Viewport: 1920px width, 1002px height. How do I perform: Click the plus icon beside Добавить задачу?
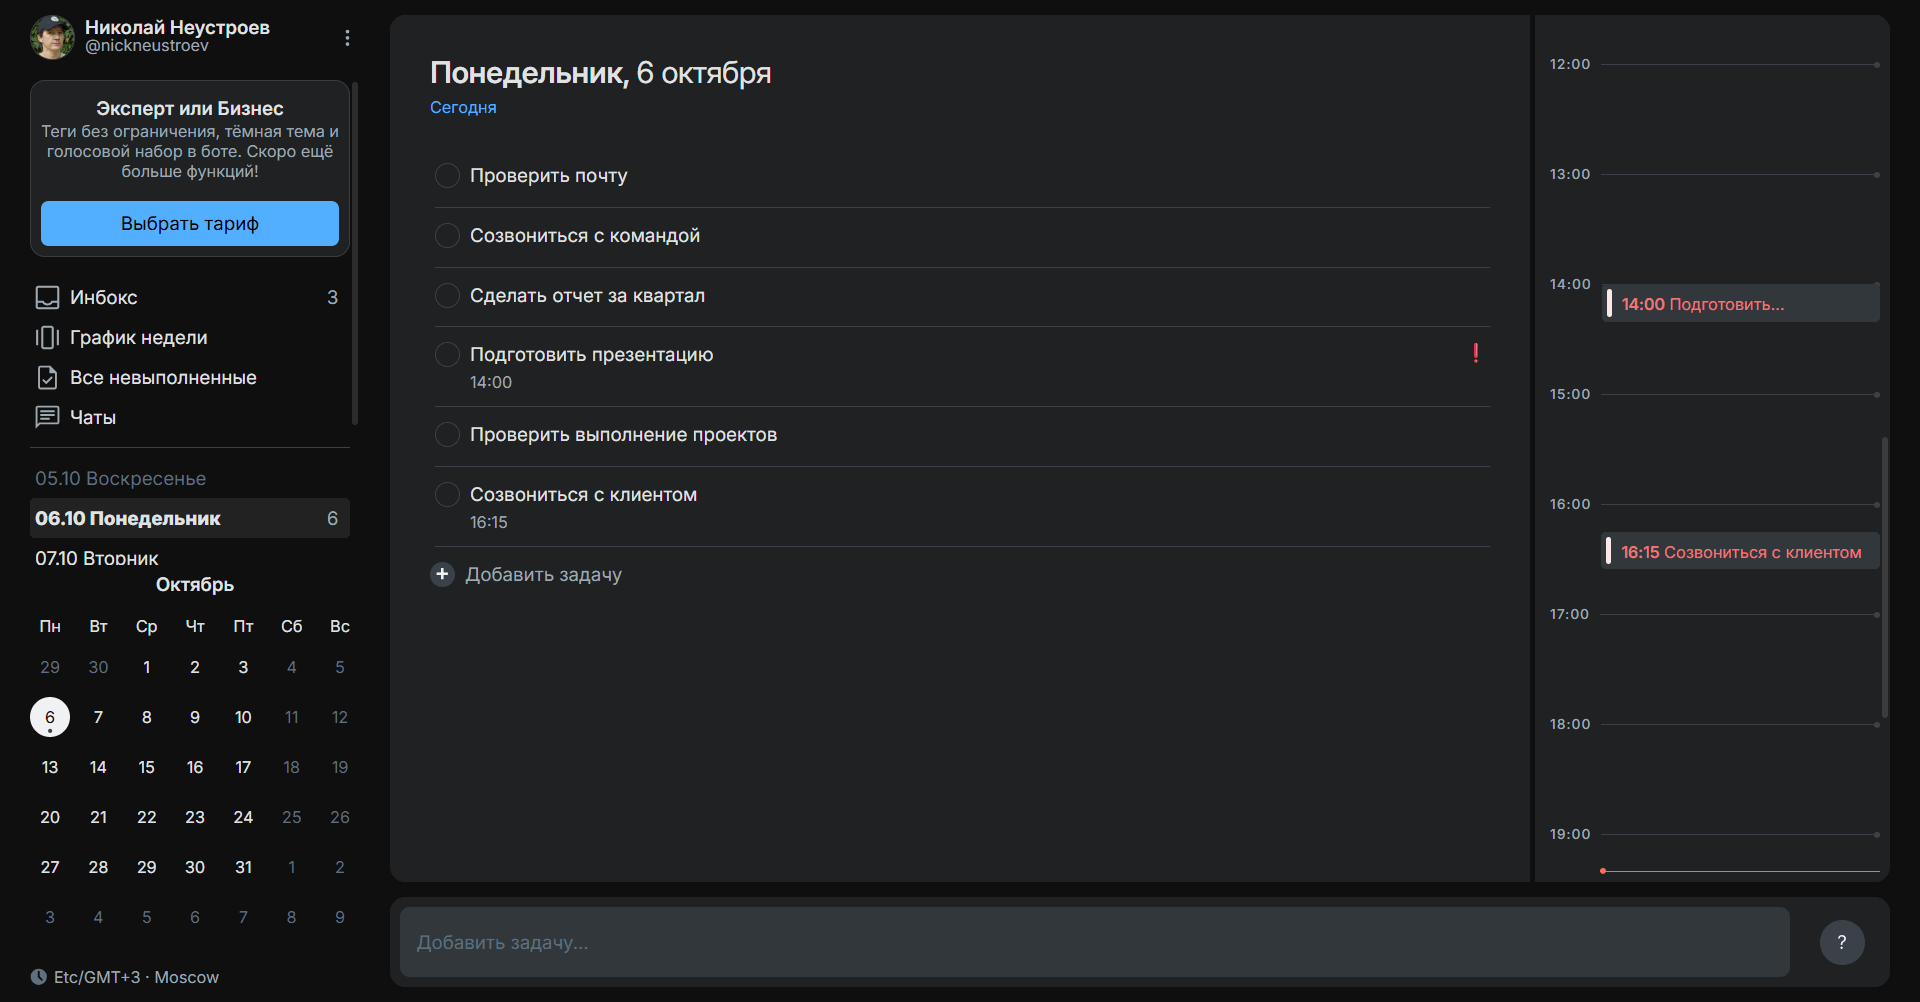[442, 574]
